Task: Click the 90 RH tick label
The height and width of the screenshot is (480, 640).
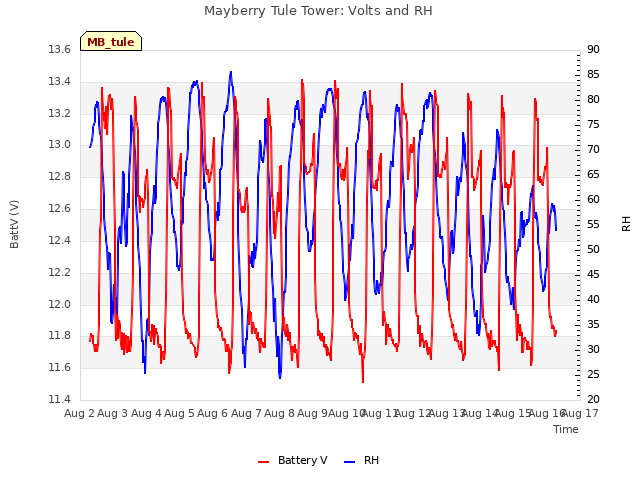Action: pos(593,50)
